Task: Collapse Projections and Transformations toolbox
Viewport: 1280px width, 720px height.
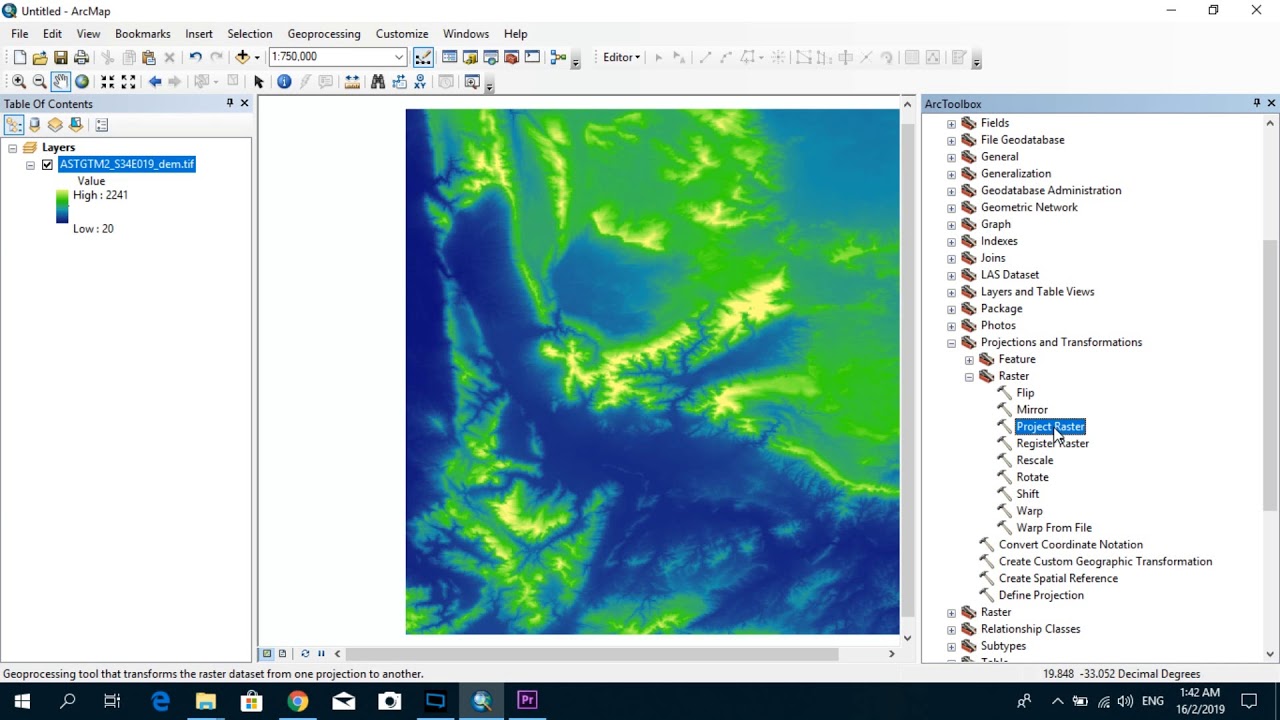Action: tap(951, 343)
